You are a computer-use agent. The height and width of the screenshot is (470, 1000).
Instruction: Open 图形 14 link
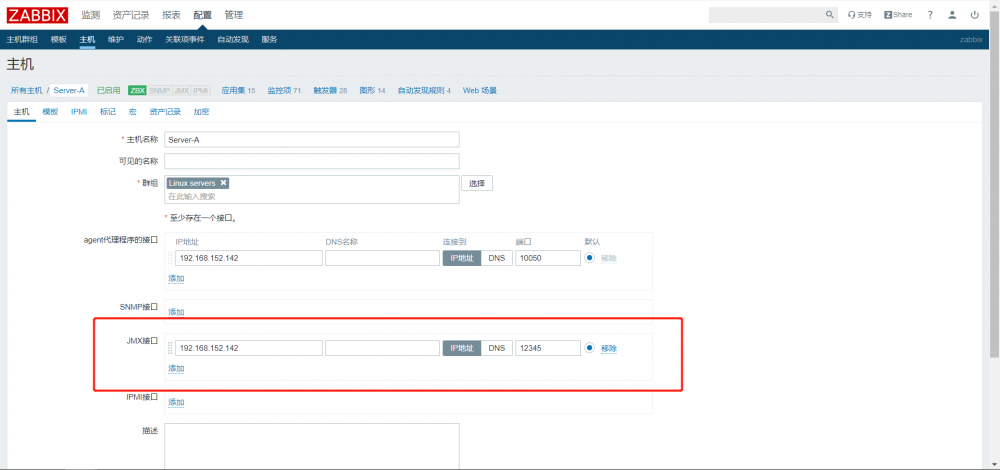coord(372,91)
